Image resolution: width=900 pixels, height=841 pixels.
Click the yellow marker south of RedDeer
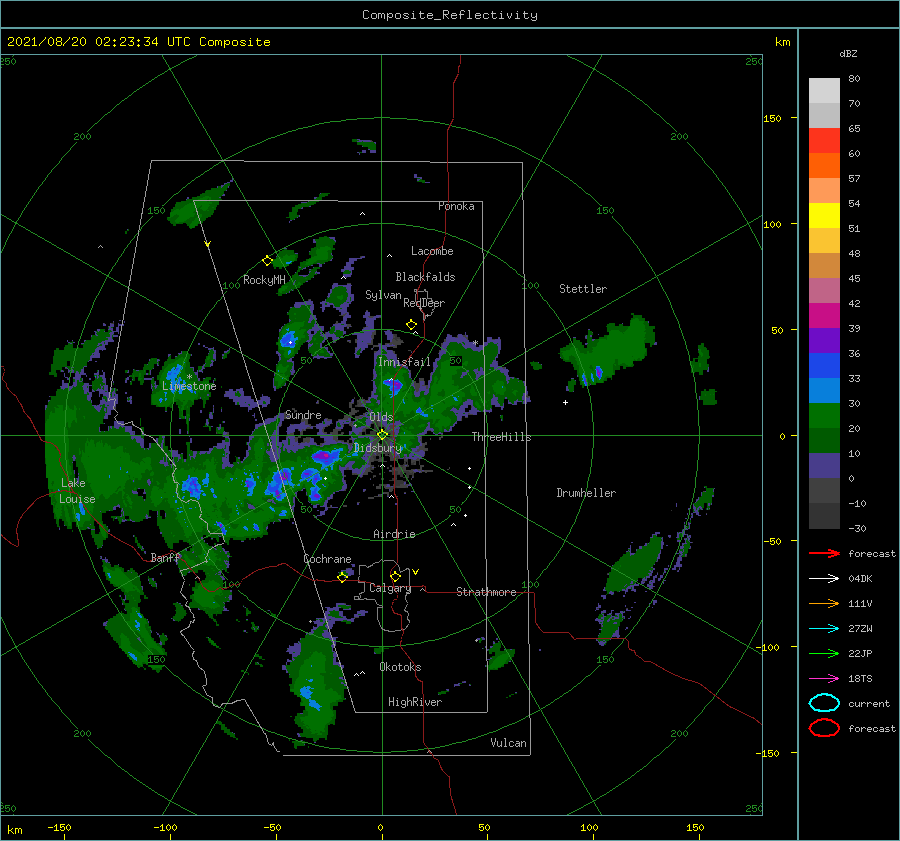click(411, 325)
